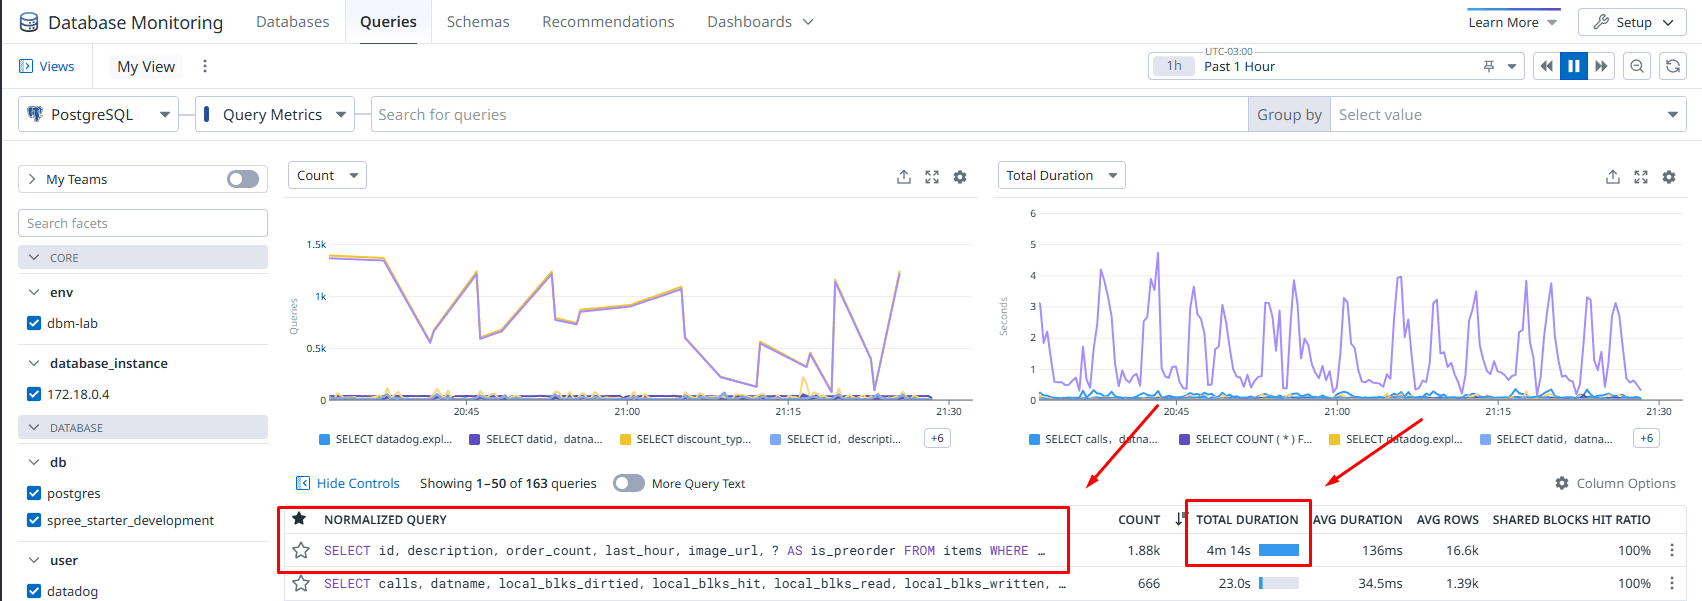
Task: Open row menu for 1.88k count query
Action: 1672,550
